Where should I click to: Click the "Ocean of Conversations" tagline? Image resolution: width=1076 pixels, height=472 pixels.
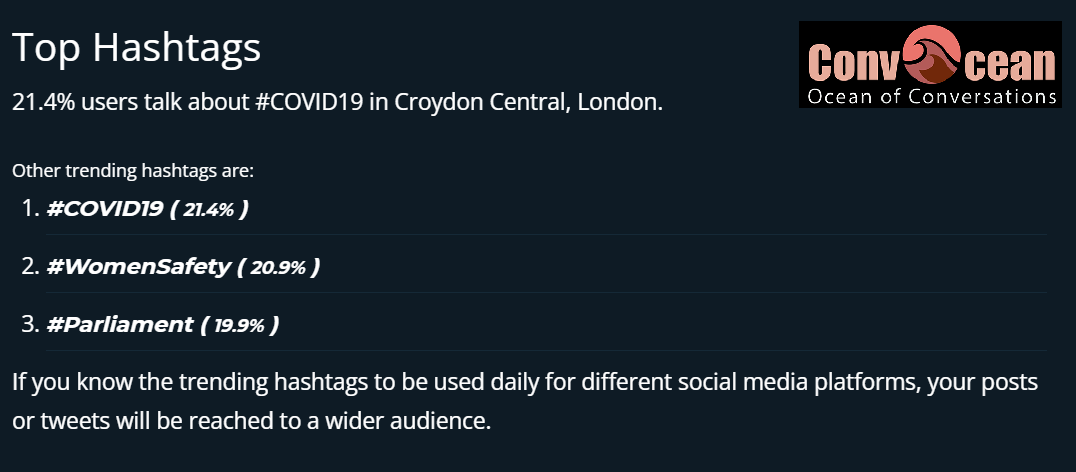click(931, 97)
